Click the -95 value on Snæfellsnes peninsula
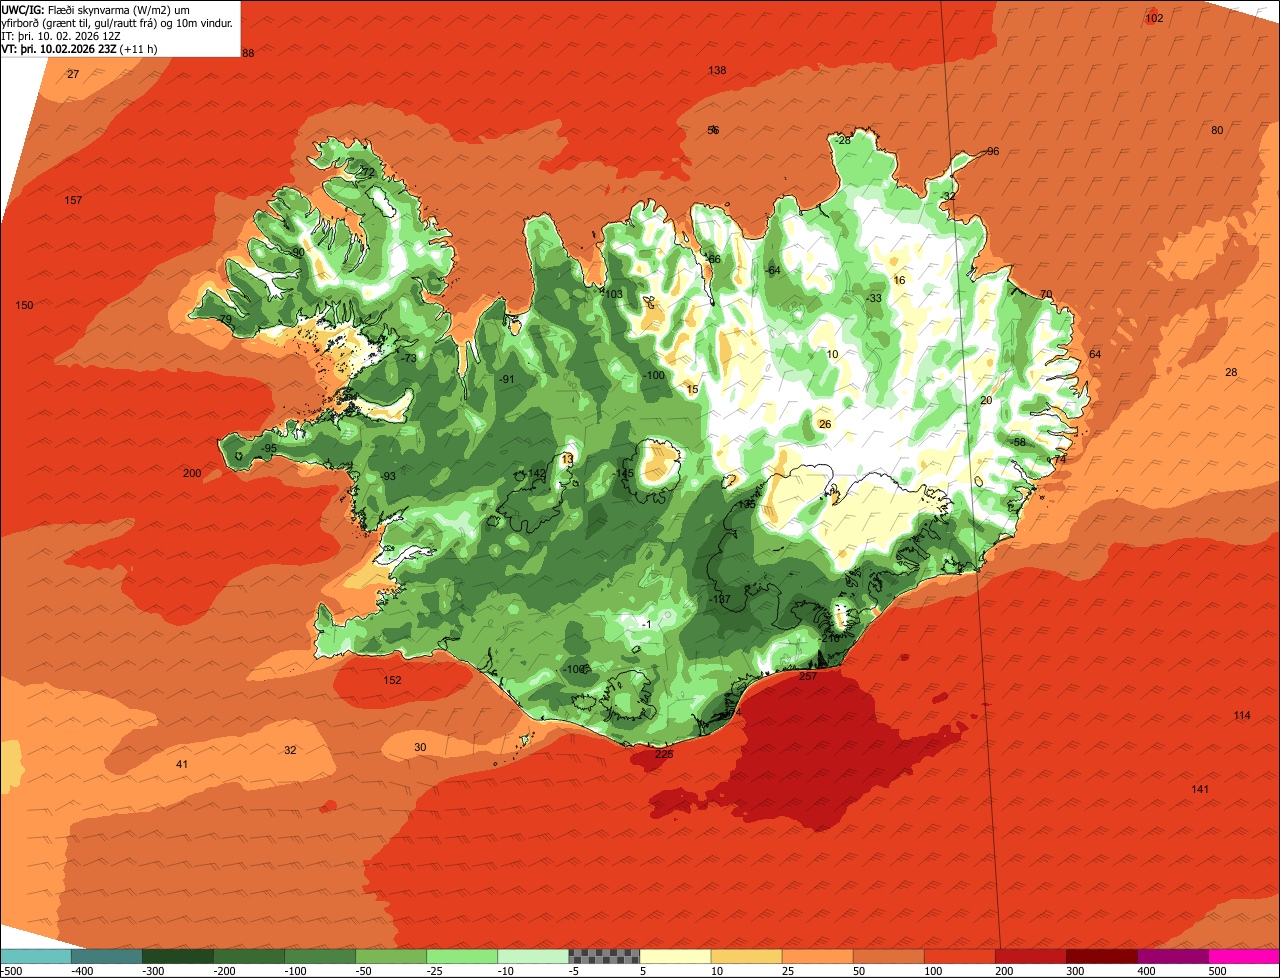This screenshot has width=1280, height=978. 268,449
